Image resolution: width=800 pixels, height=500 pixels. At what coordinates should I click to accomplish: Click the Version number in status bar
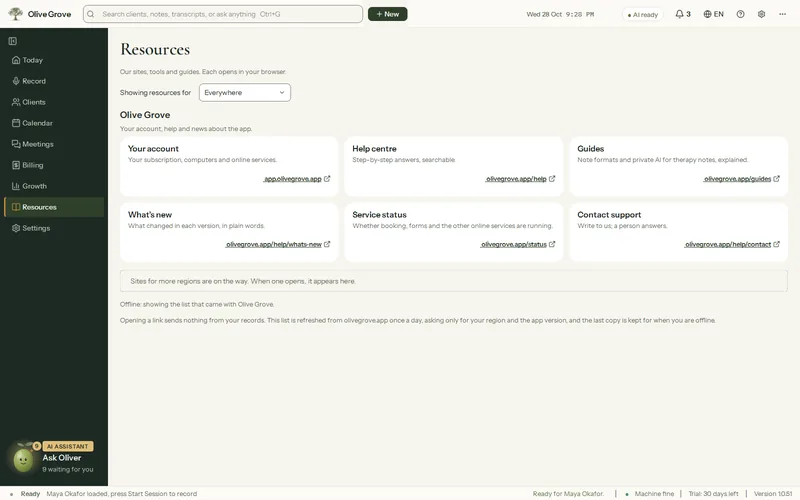(773, 494)
